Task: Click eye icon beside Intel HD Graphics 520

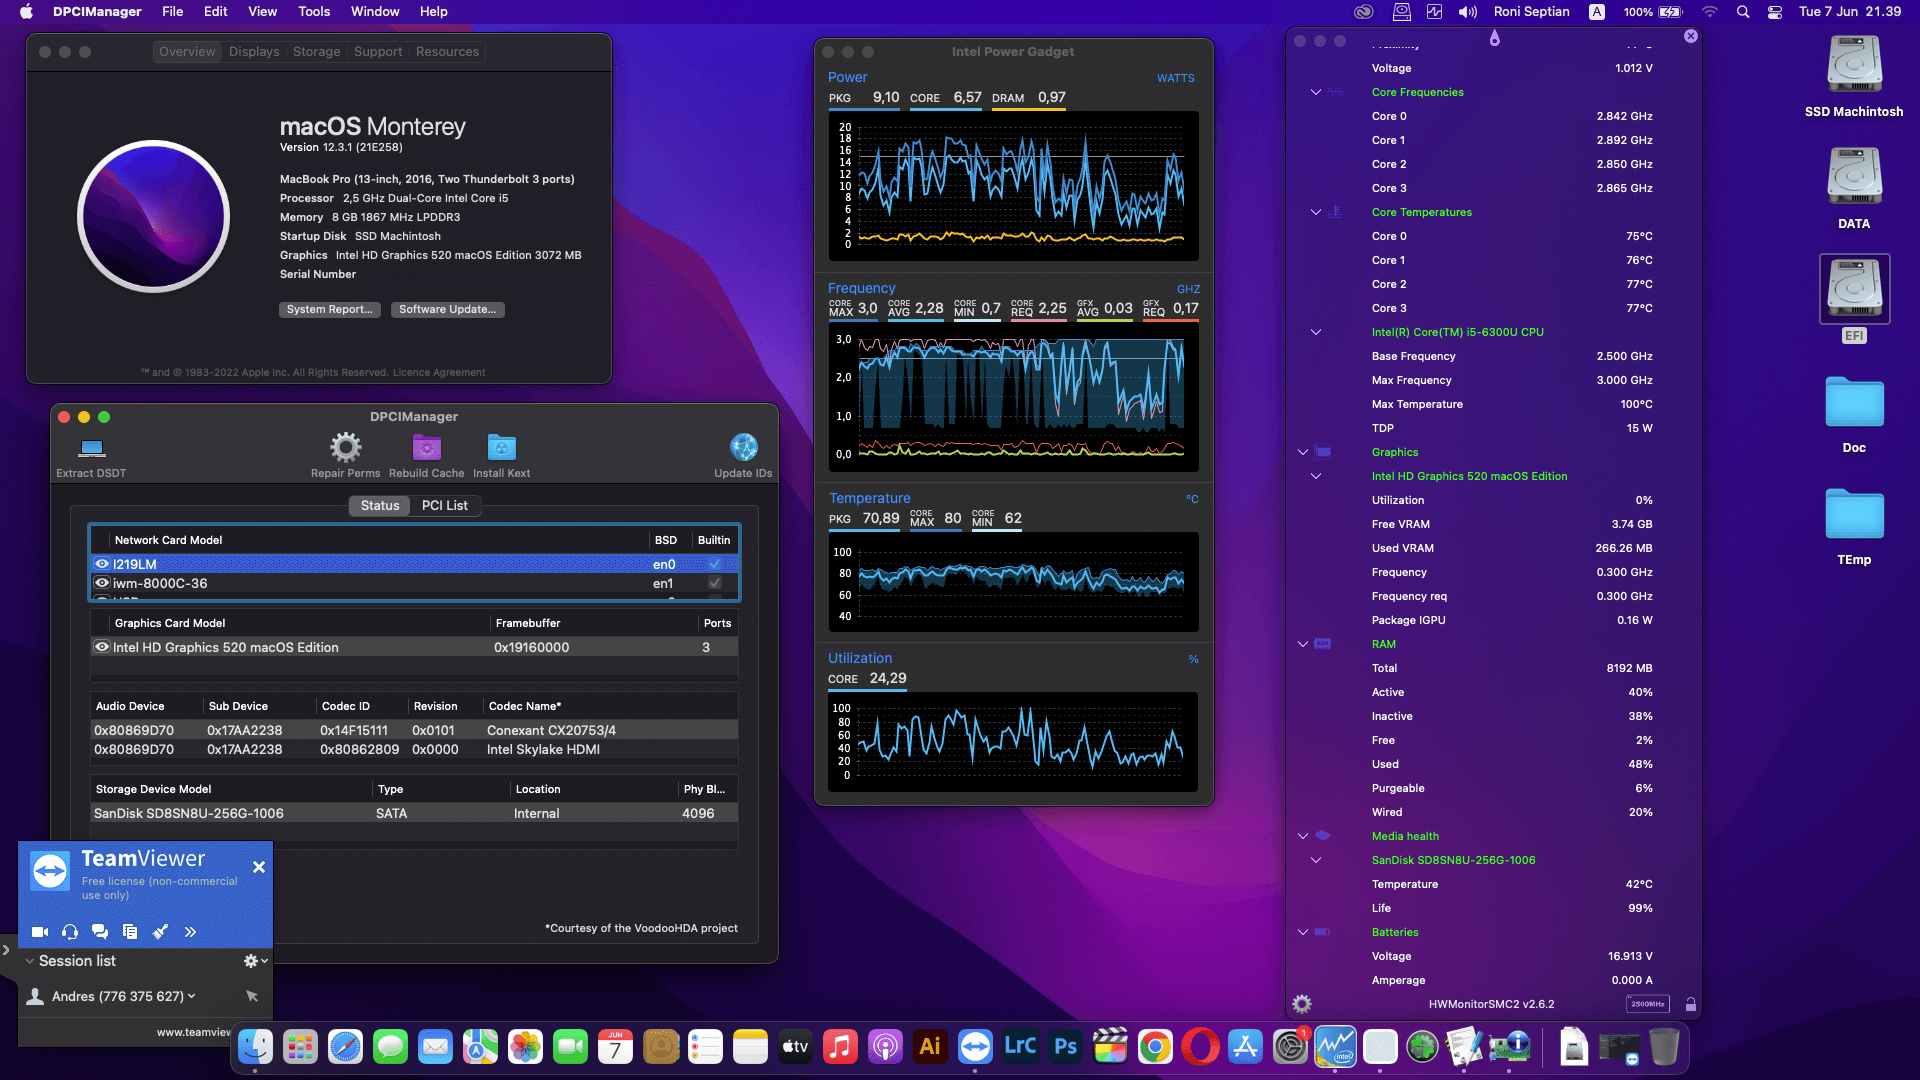Action: [102, 647]
